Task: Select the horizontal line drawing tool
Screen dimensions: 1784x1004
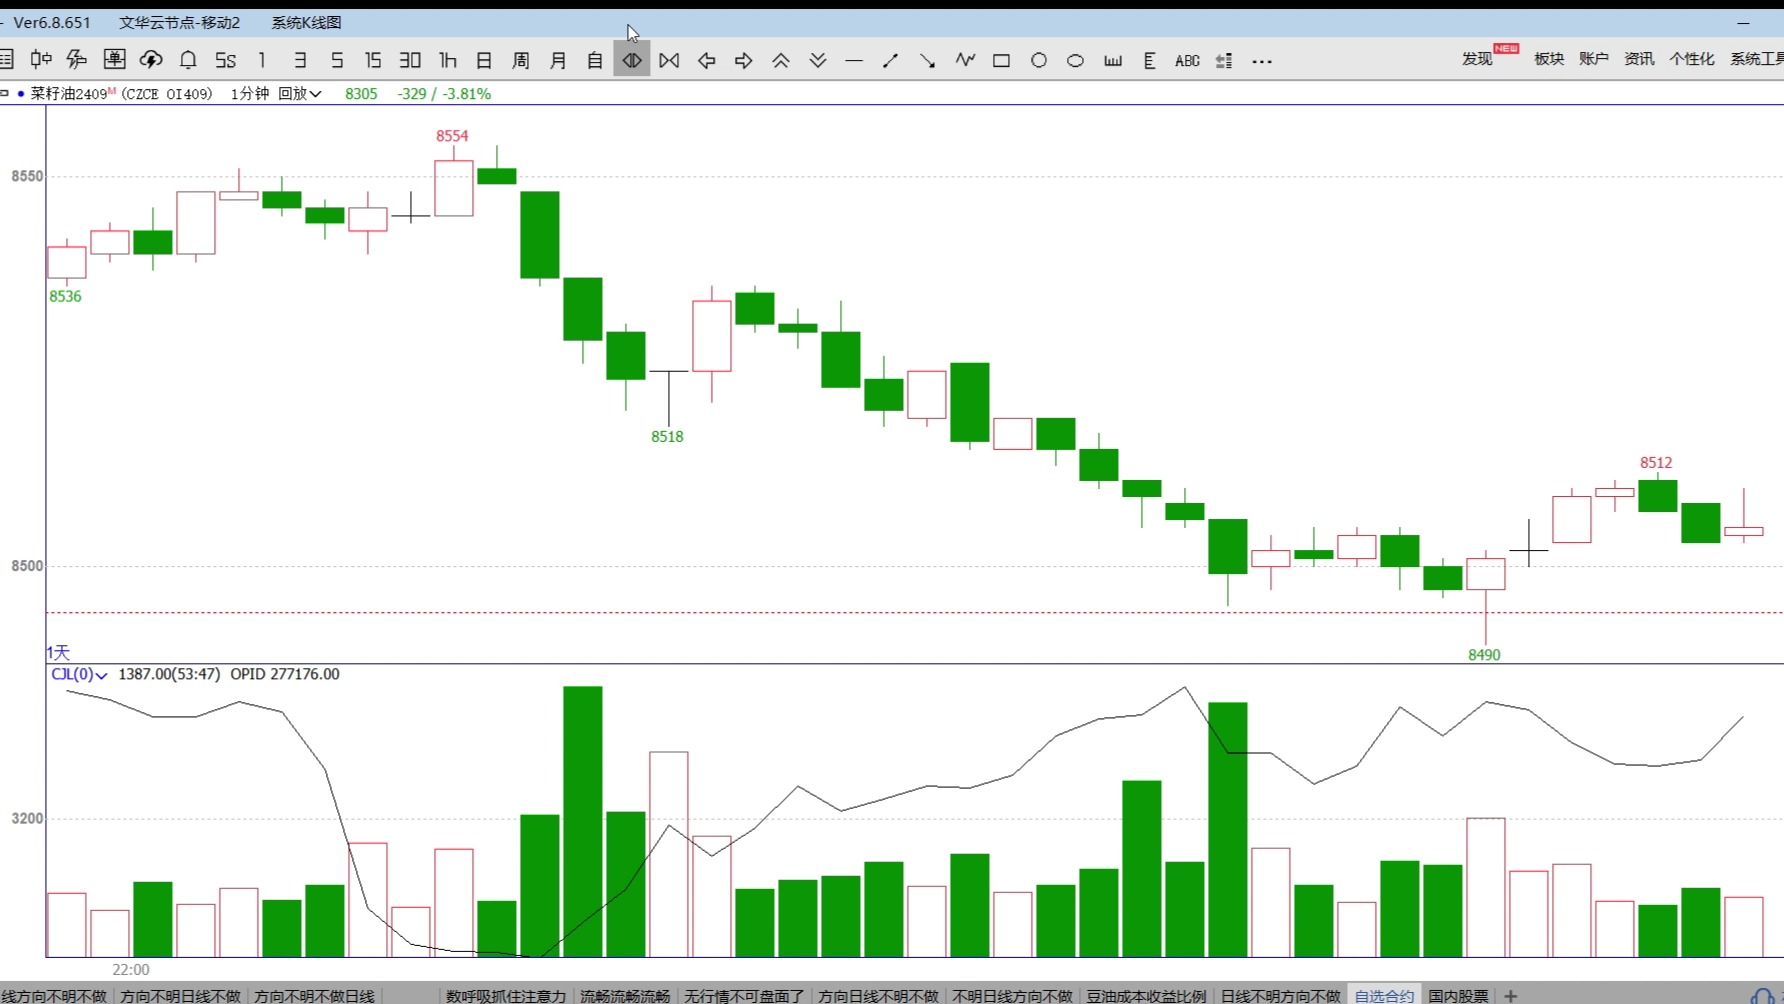Action: point(854,61)
